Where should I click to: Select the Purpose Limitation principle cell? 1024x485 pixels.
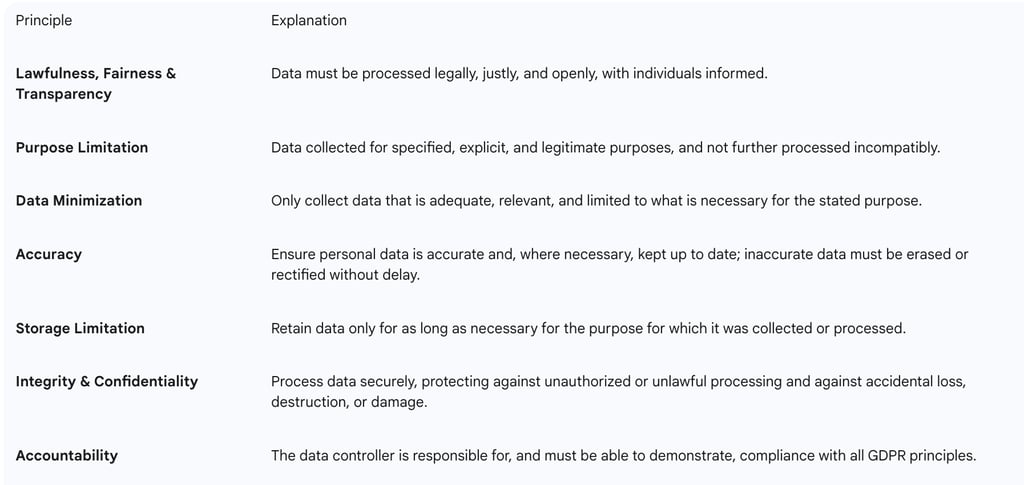pyautogui.click(x=82, y=148)
